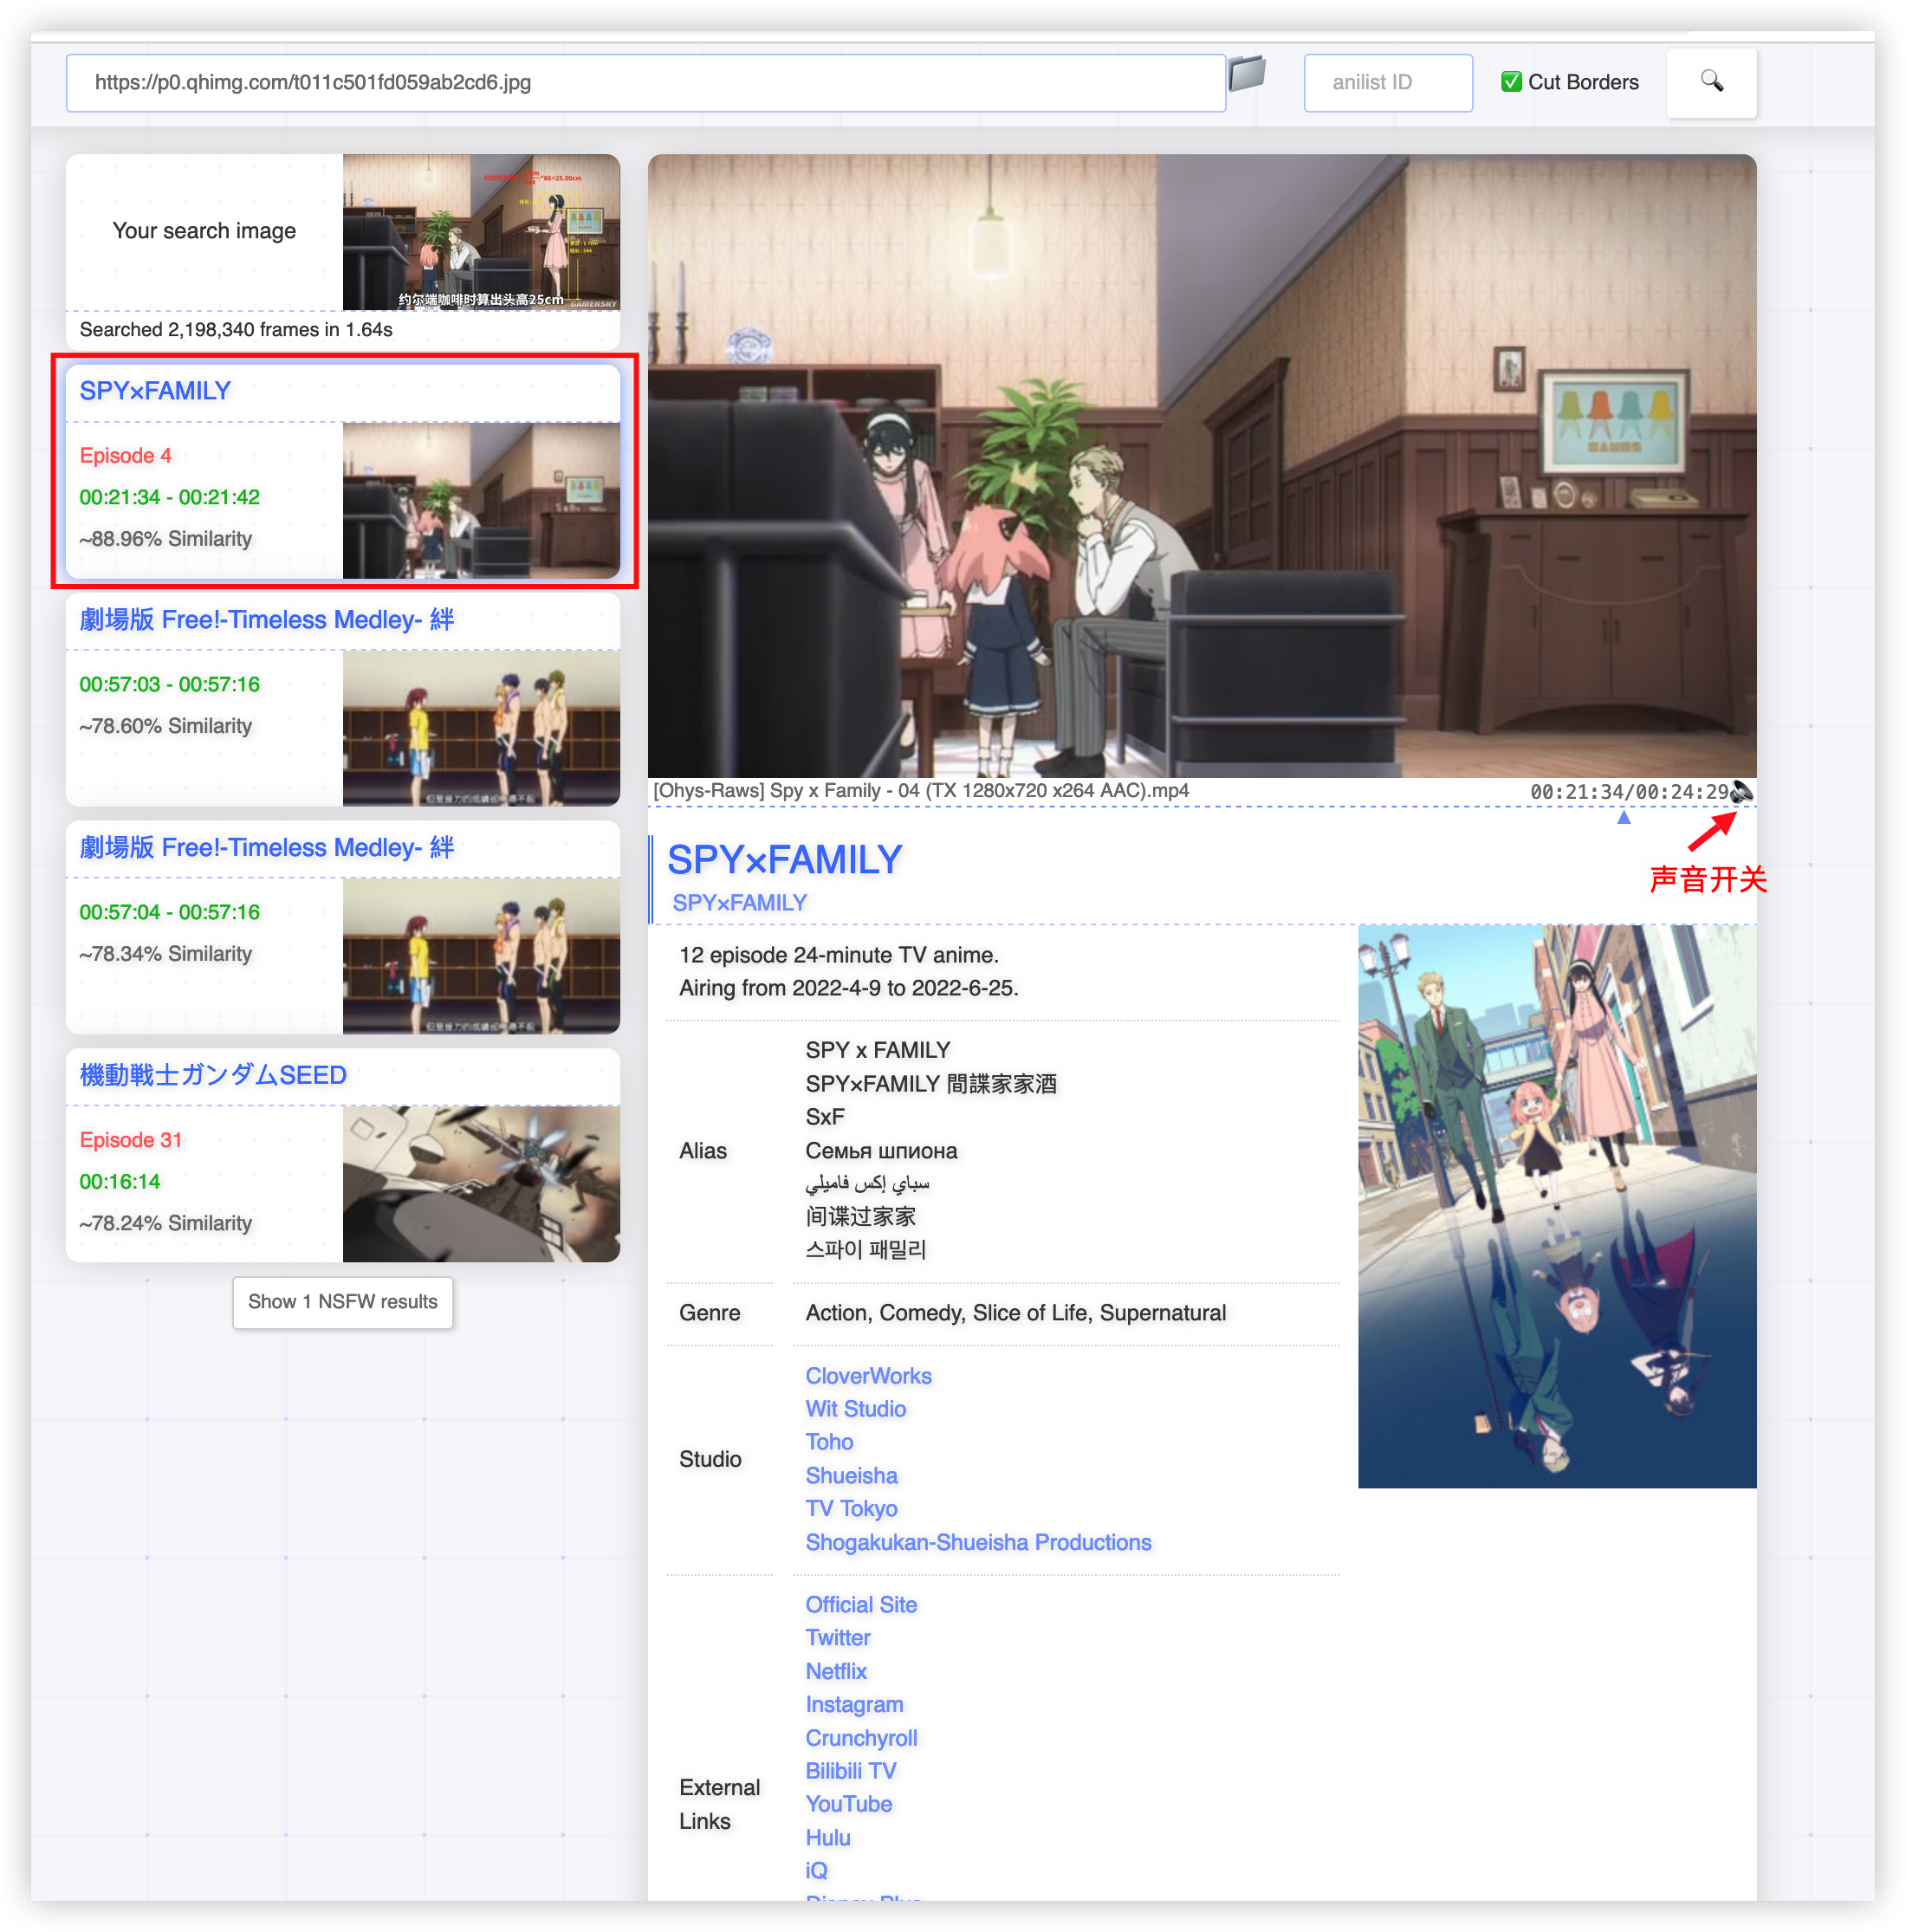Toggle the video sound speaker icon

coord(1741,792)
